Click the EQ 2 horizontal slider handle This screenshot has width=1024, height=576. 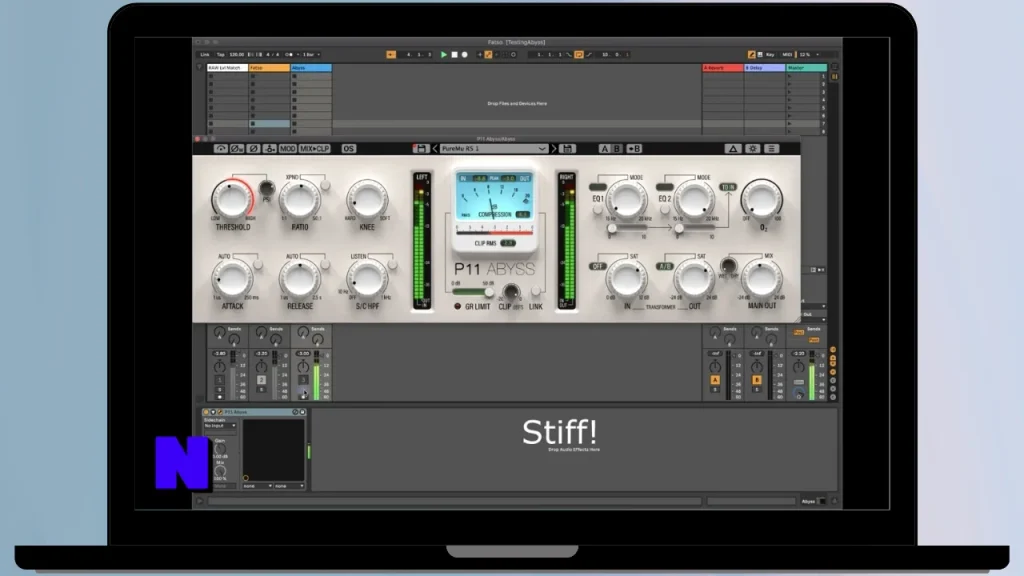679,229
